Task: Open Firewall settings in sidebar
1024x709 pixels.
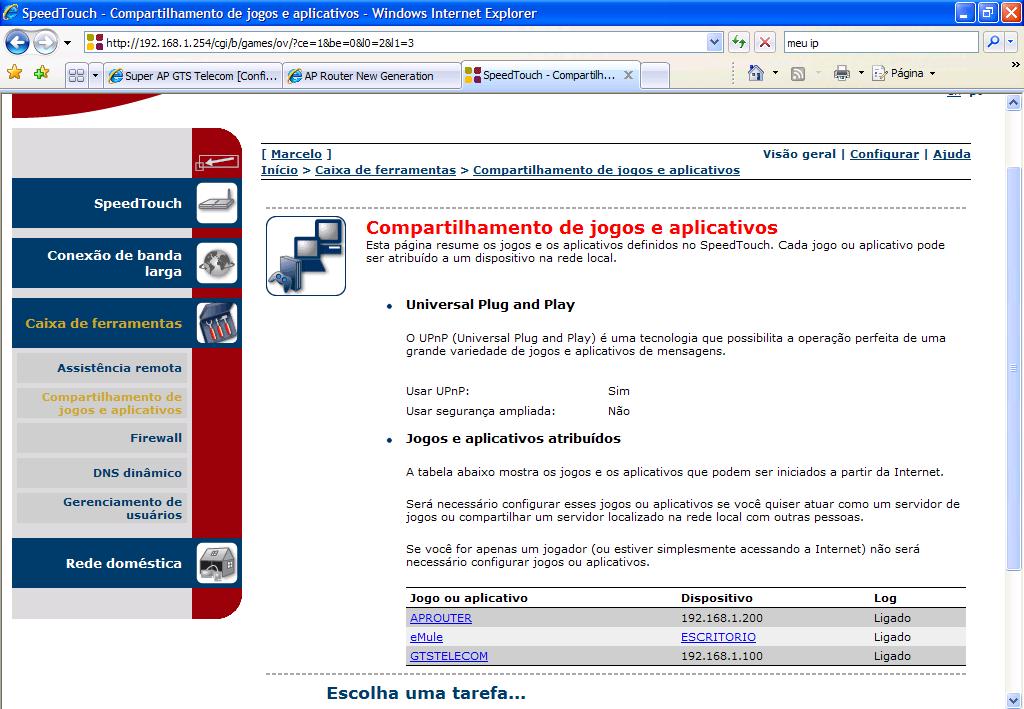Action: (x=102, y=438)
